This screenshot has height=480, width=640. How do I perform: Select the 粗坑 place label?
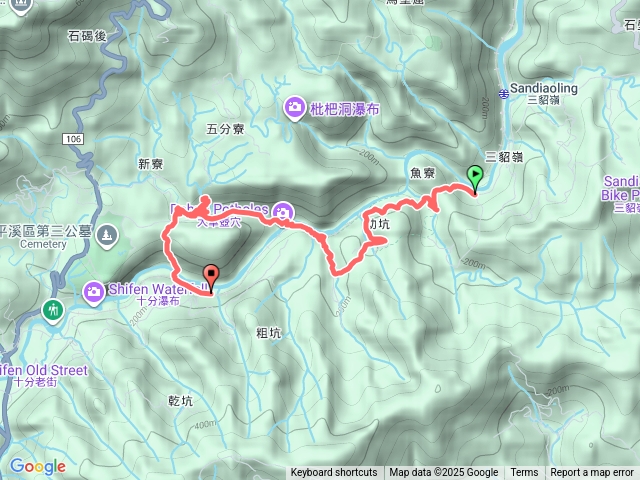269,333
